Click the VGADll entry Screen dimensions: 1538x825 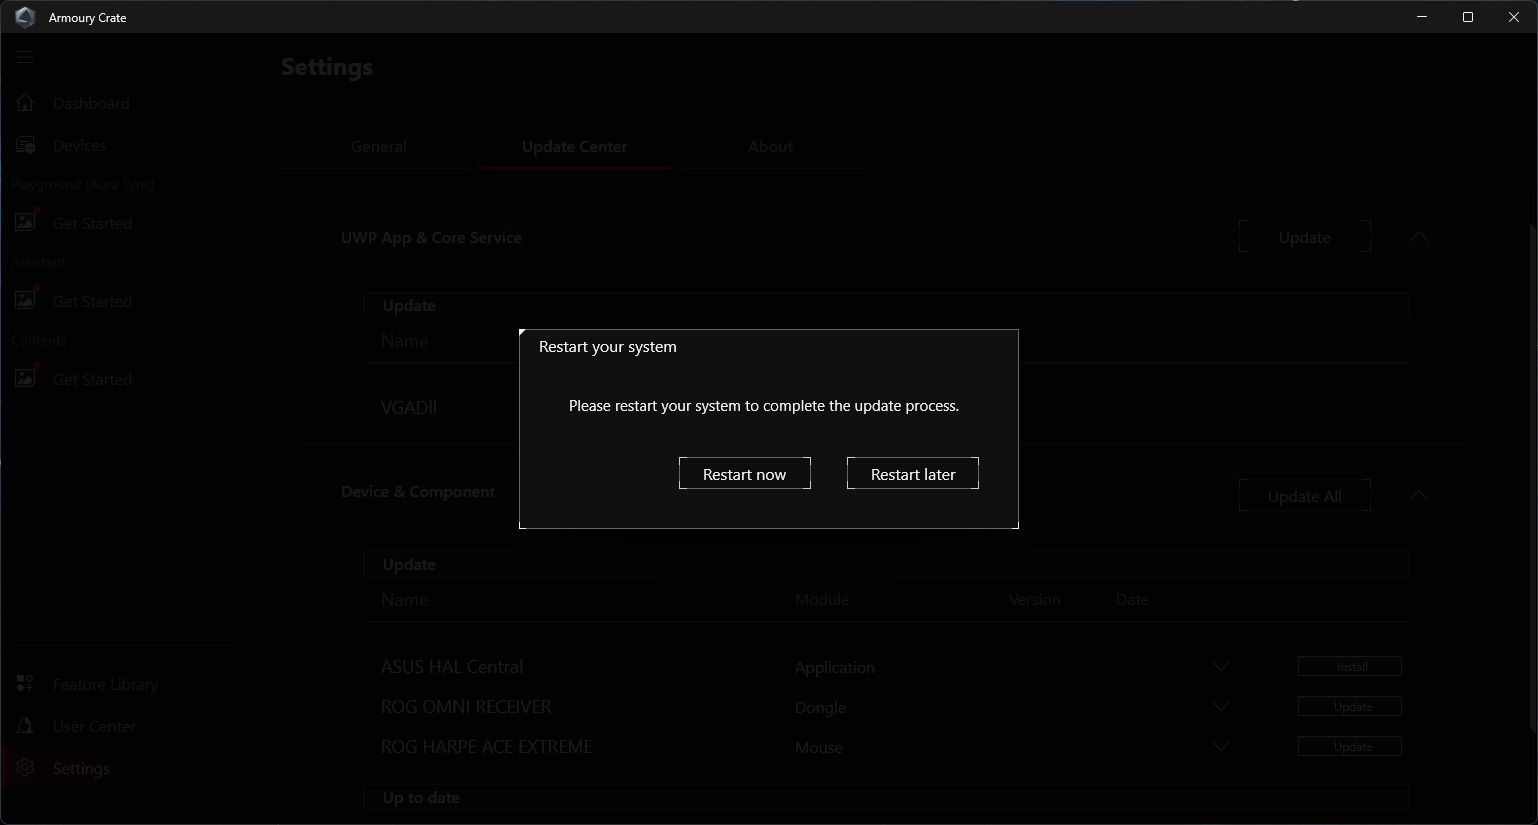pos(409,408)
